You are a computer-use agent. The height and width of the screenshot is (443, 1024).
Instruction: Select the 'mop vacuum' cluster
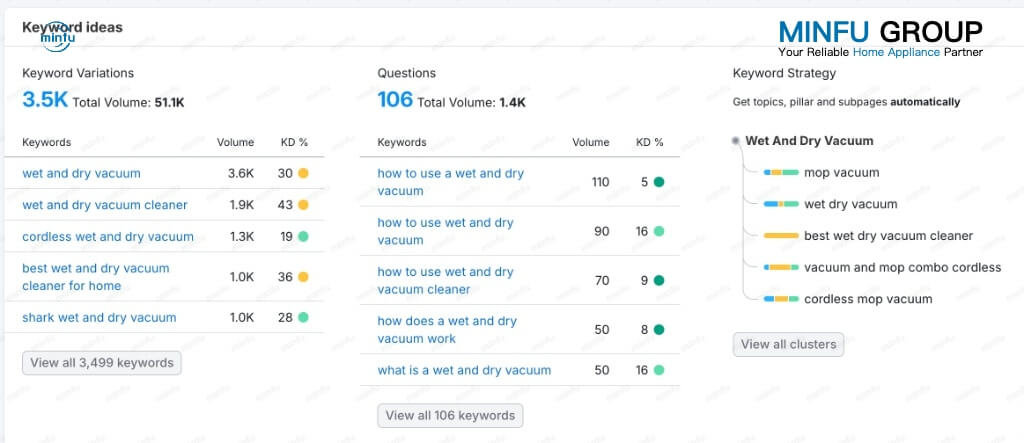click(x=841, y=172)
